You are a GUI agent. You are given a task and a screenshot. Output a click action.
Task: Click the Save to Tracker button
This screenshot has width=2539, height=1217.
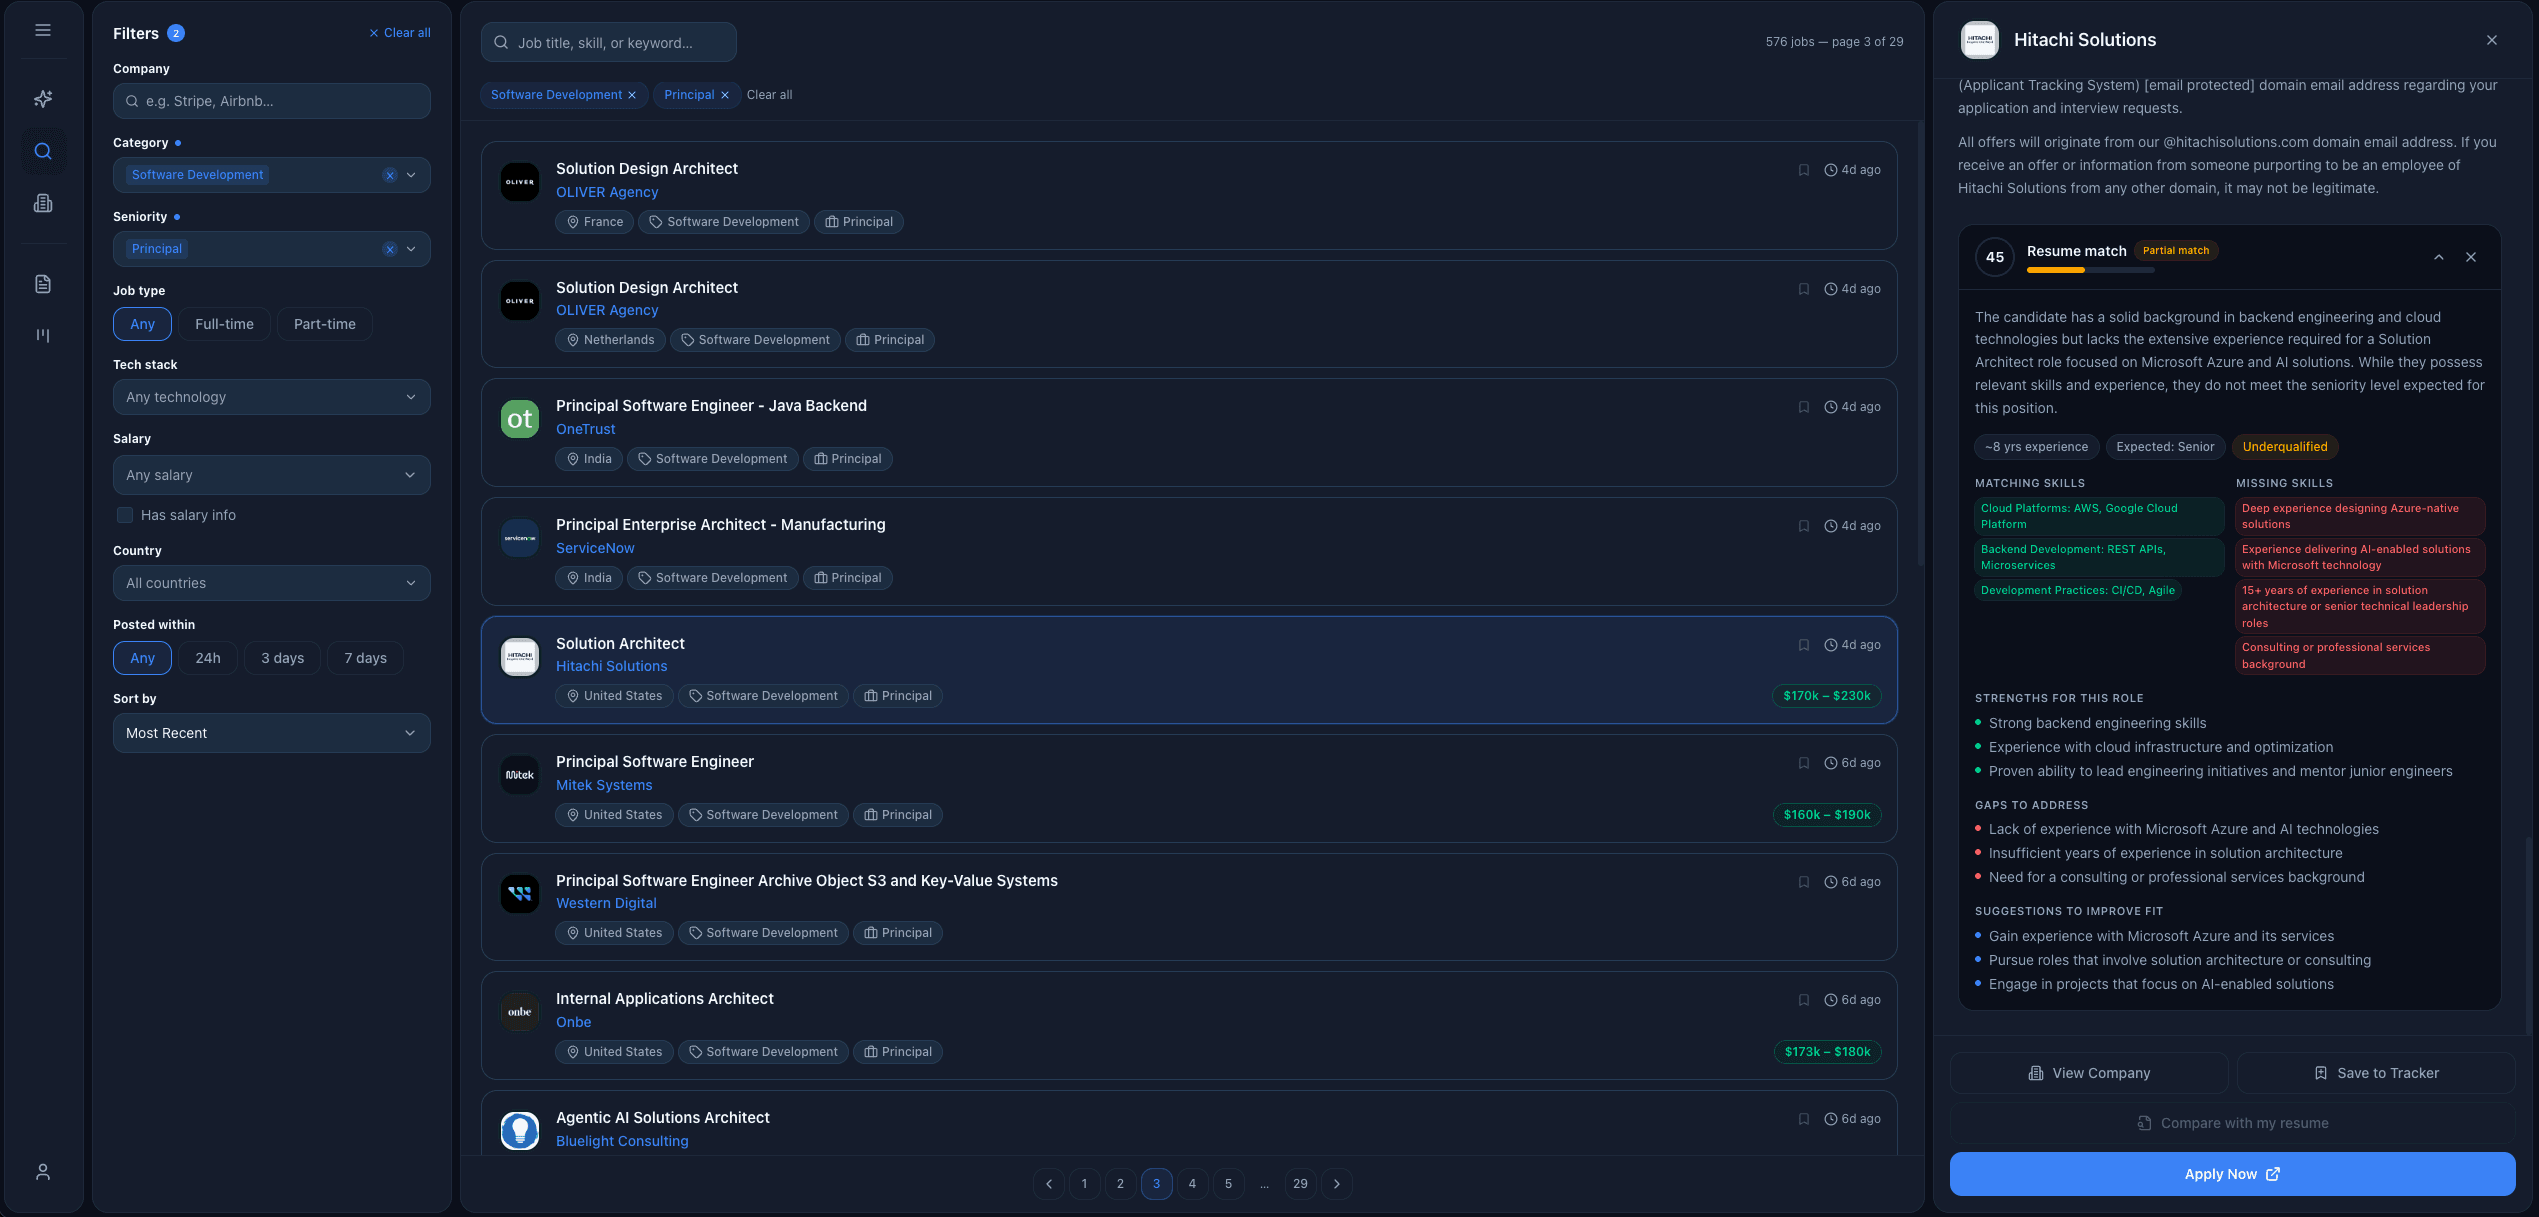2376,1073
